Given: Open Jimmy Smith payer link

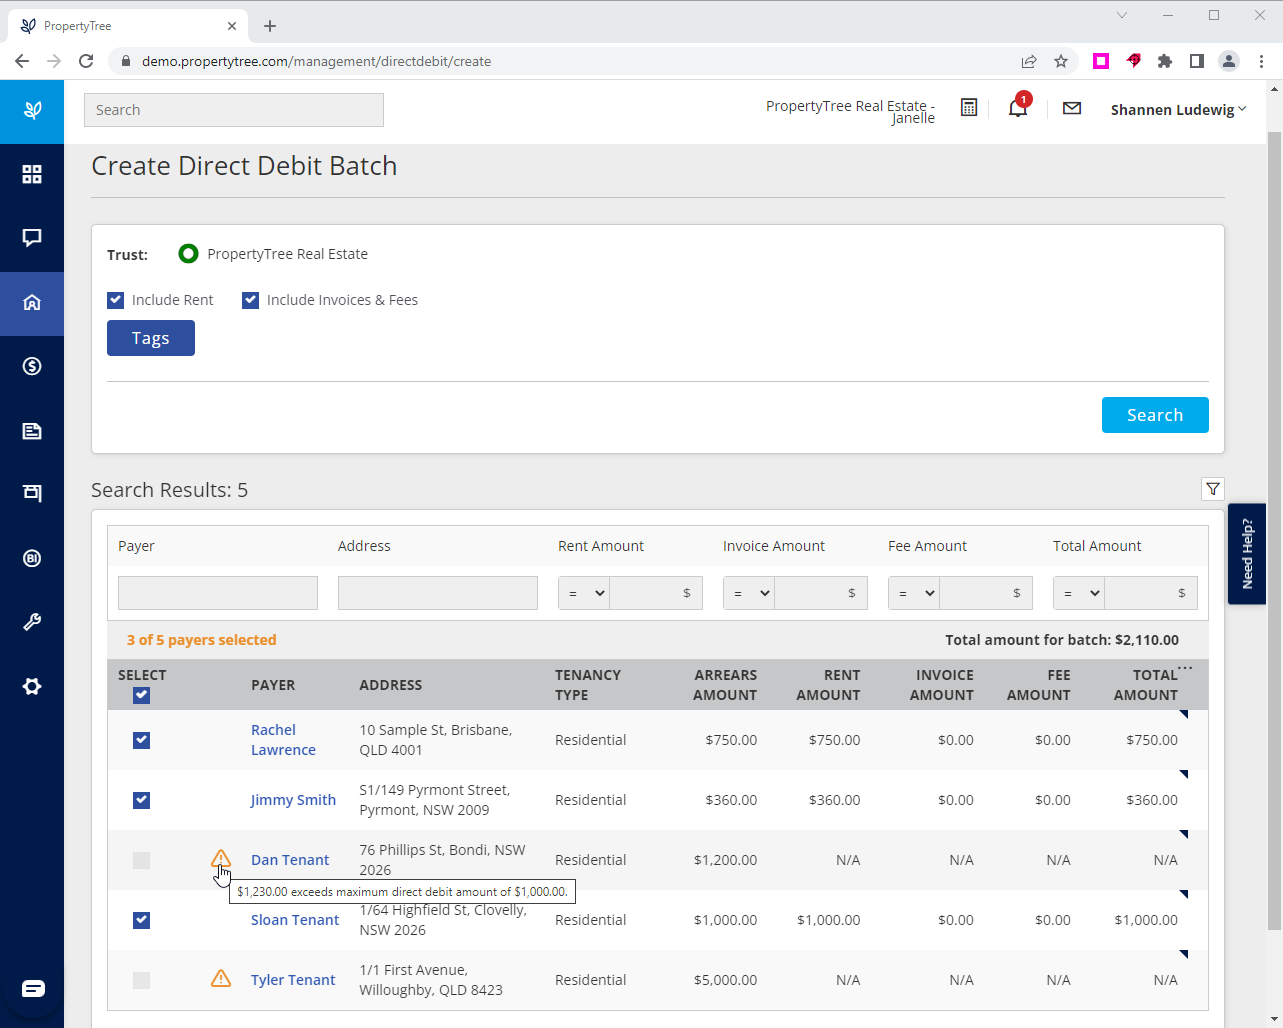Looking at the screenshot, I should pos(293,800).
